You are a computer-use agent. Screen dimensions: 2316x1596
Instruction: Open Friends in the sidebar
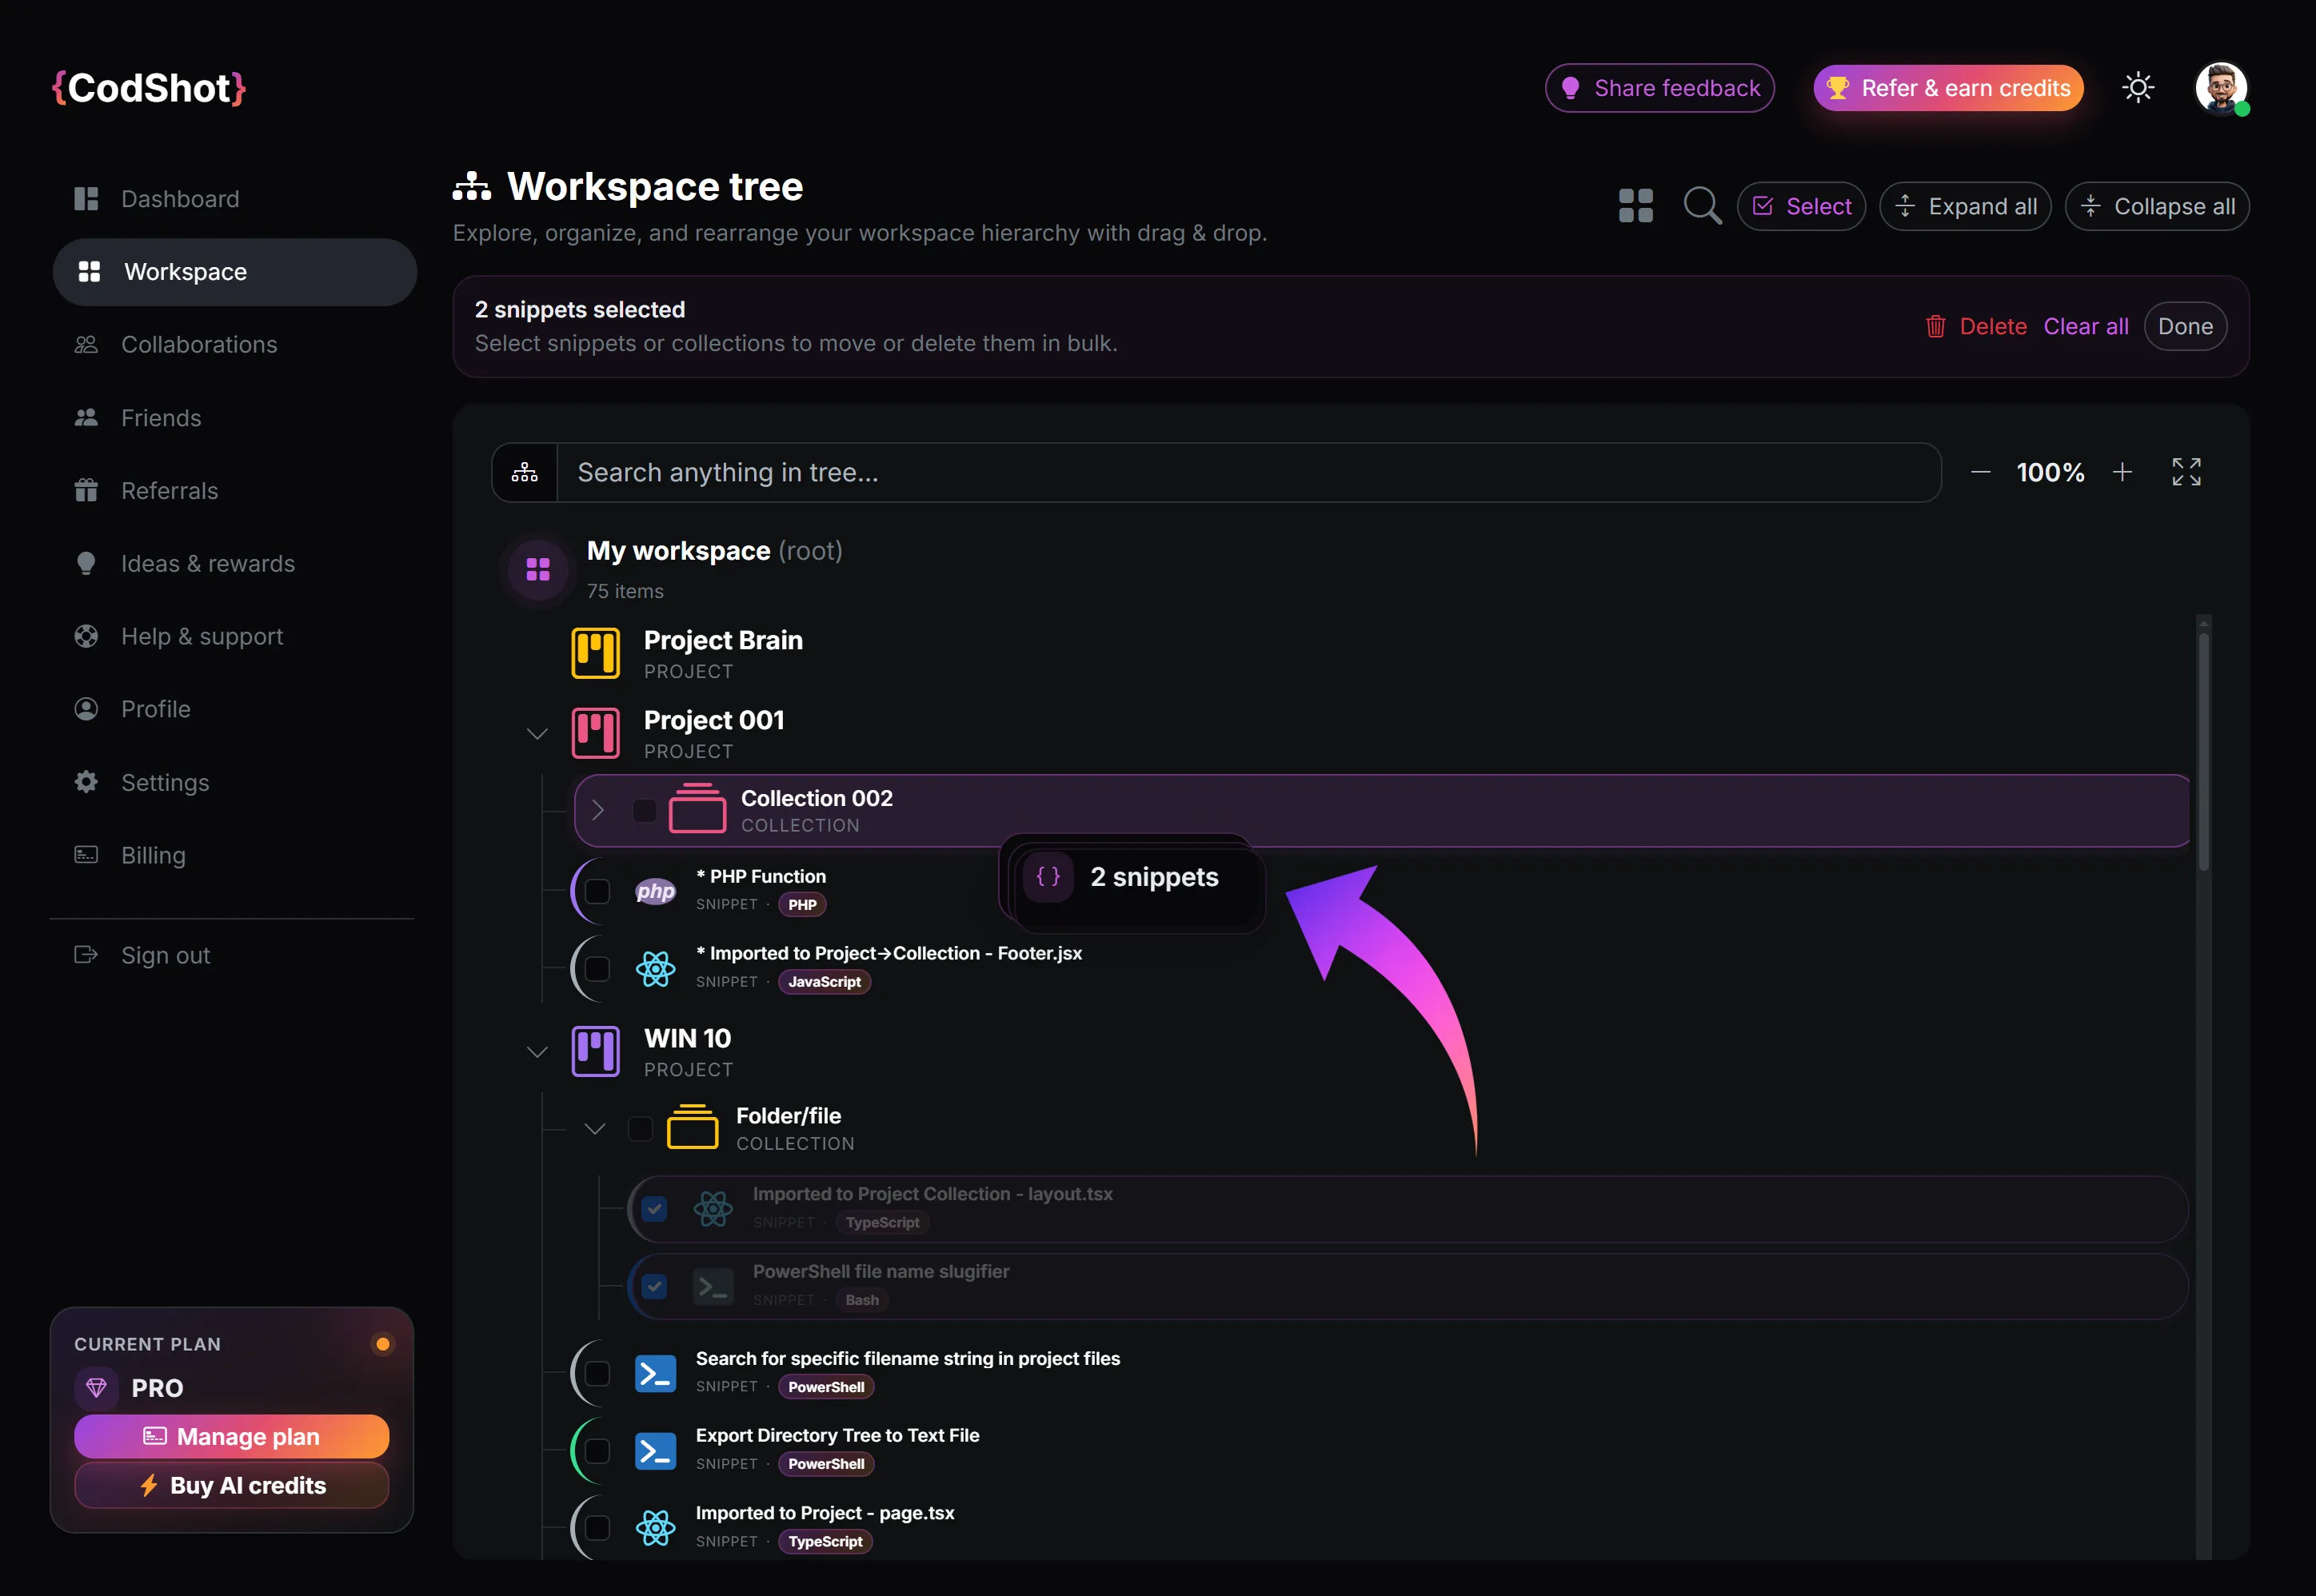(x=234, y=417)
